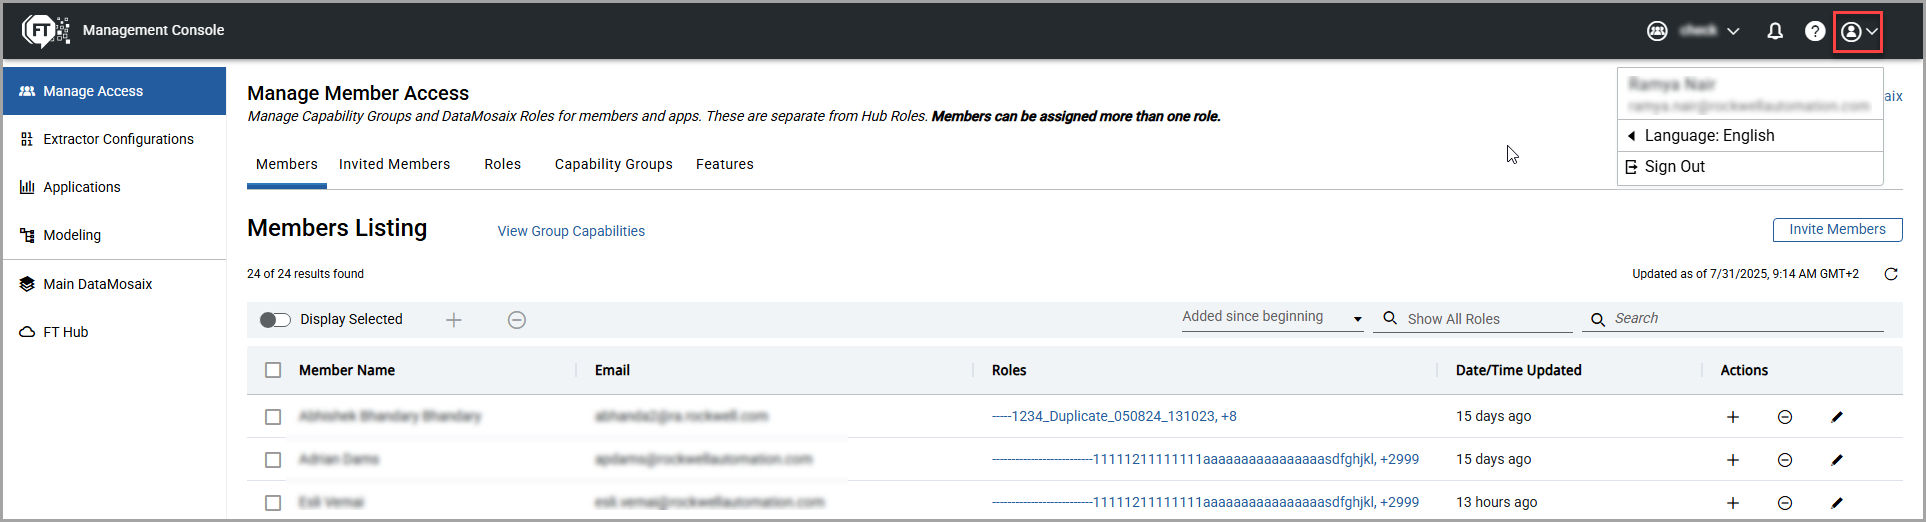Check the select-all Member Name header checkbox

point(273,370)
